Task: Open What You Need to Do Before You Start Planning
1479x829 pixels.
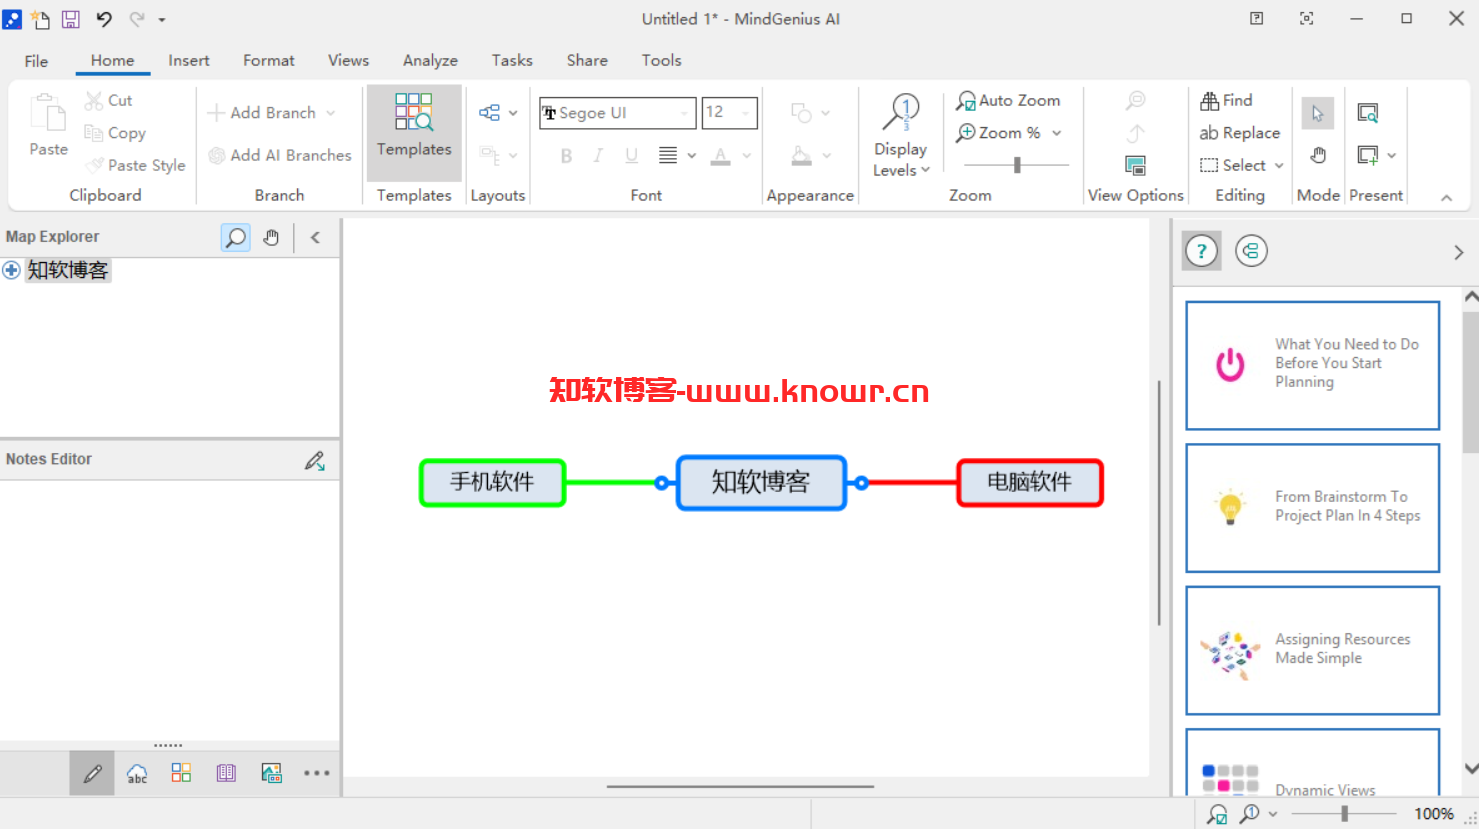Action: 1312,366
